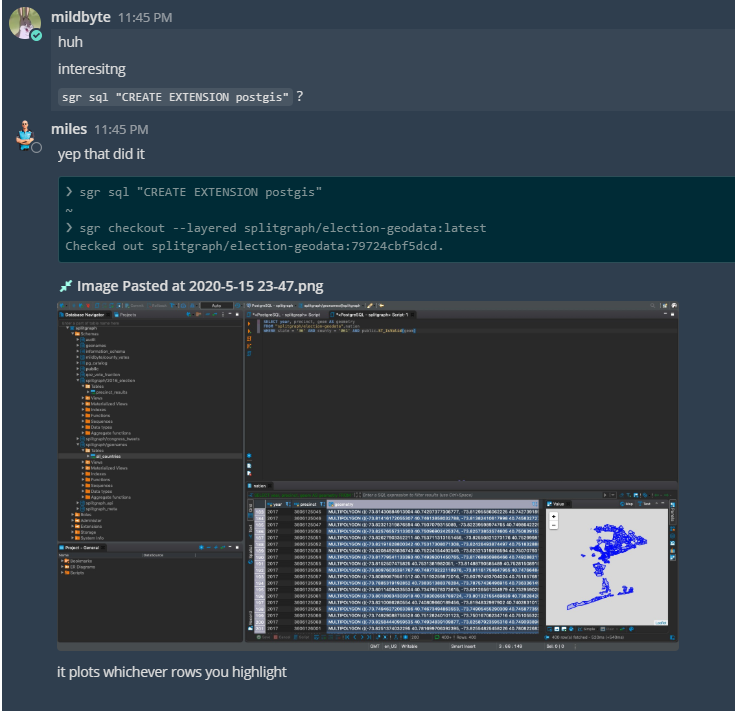Viewport: 735px width, 711px height.
Task: Click the username miles
Action: (69, 129)
